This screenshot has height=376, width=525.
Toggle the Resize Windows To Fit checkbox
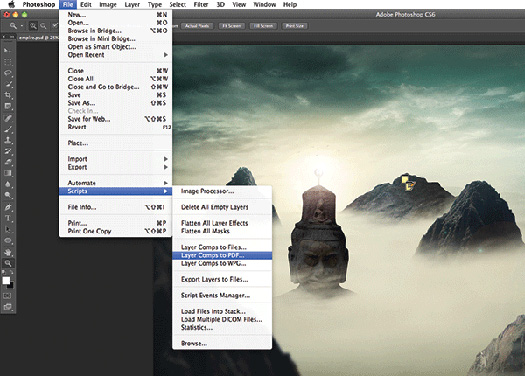point(55,25)
